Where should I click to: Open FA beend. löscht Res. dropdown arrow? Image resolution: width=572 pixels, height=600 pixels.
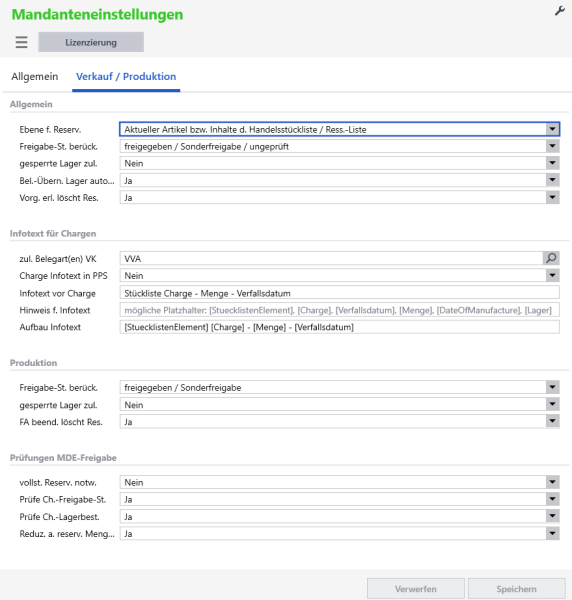[x=552, y=422]
